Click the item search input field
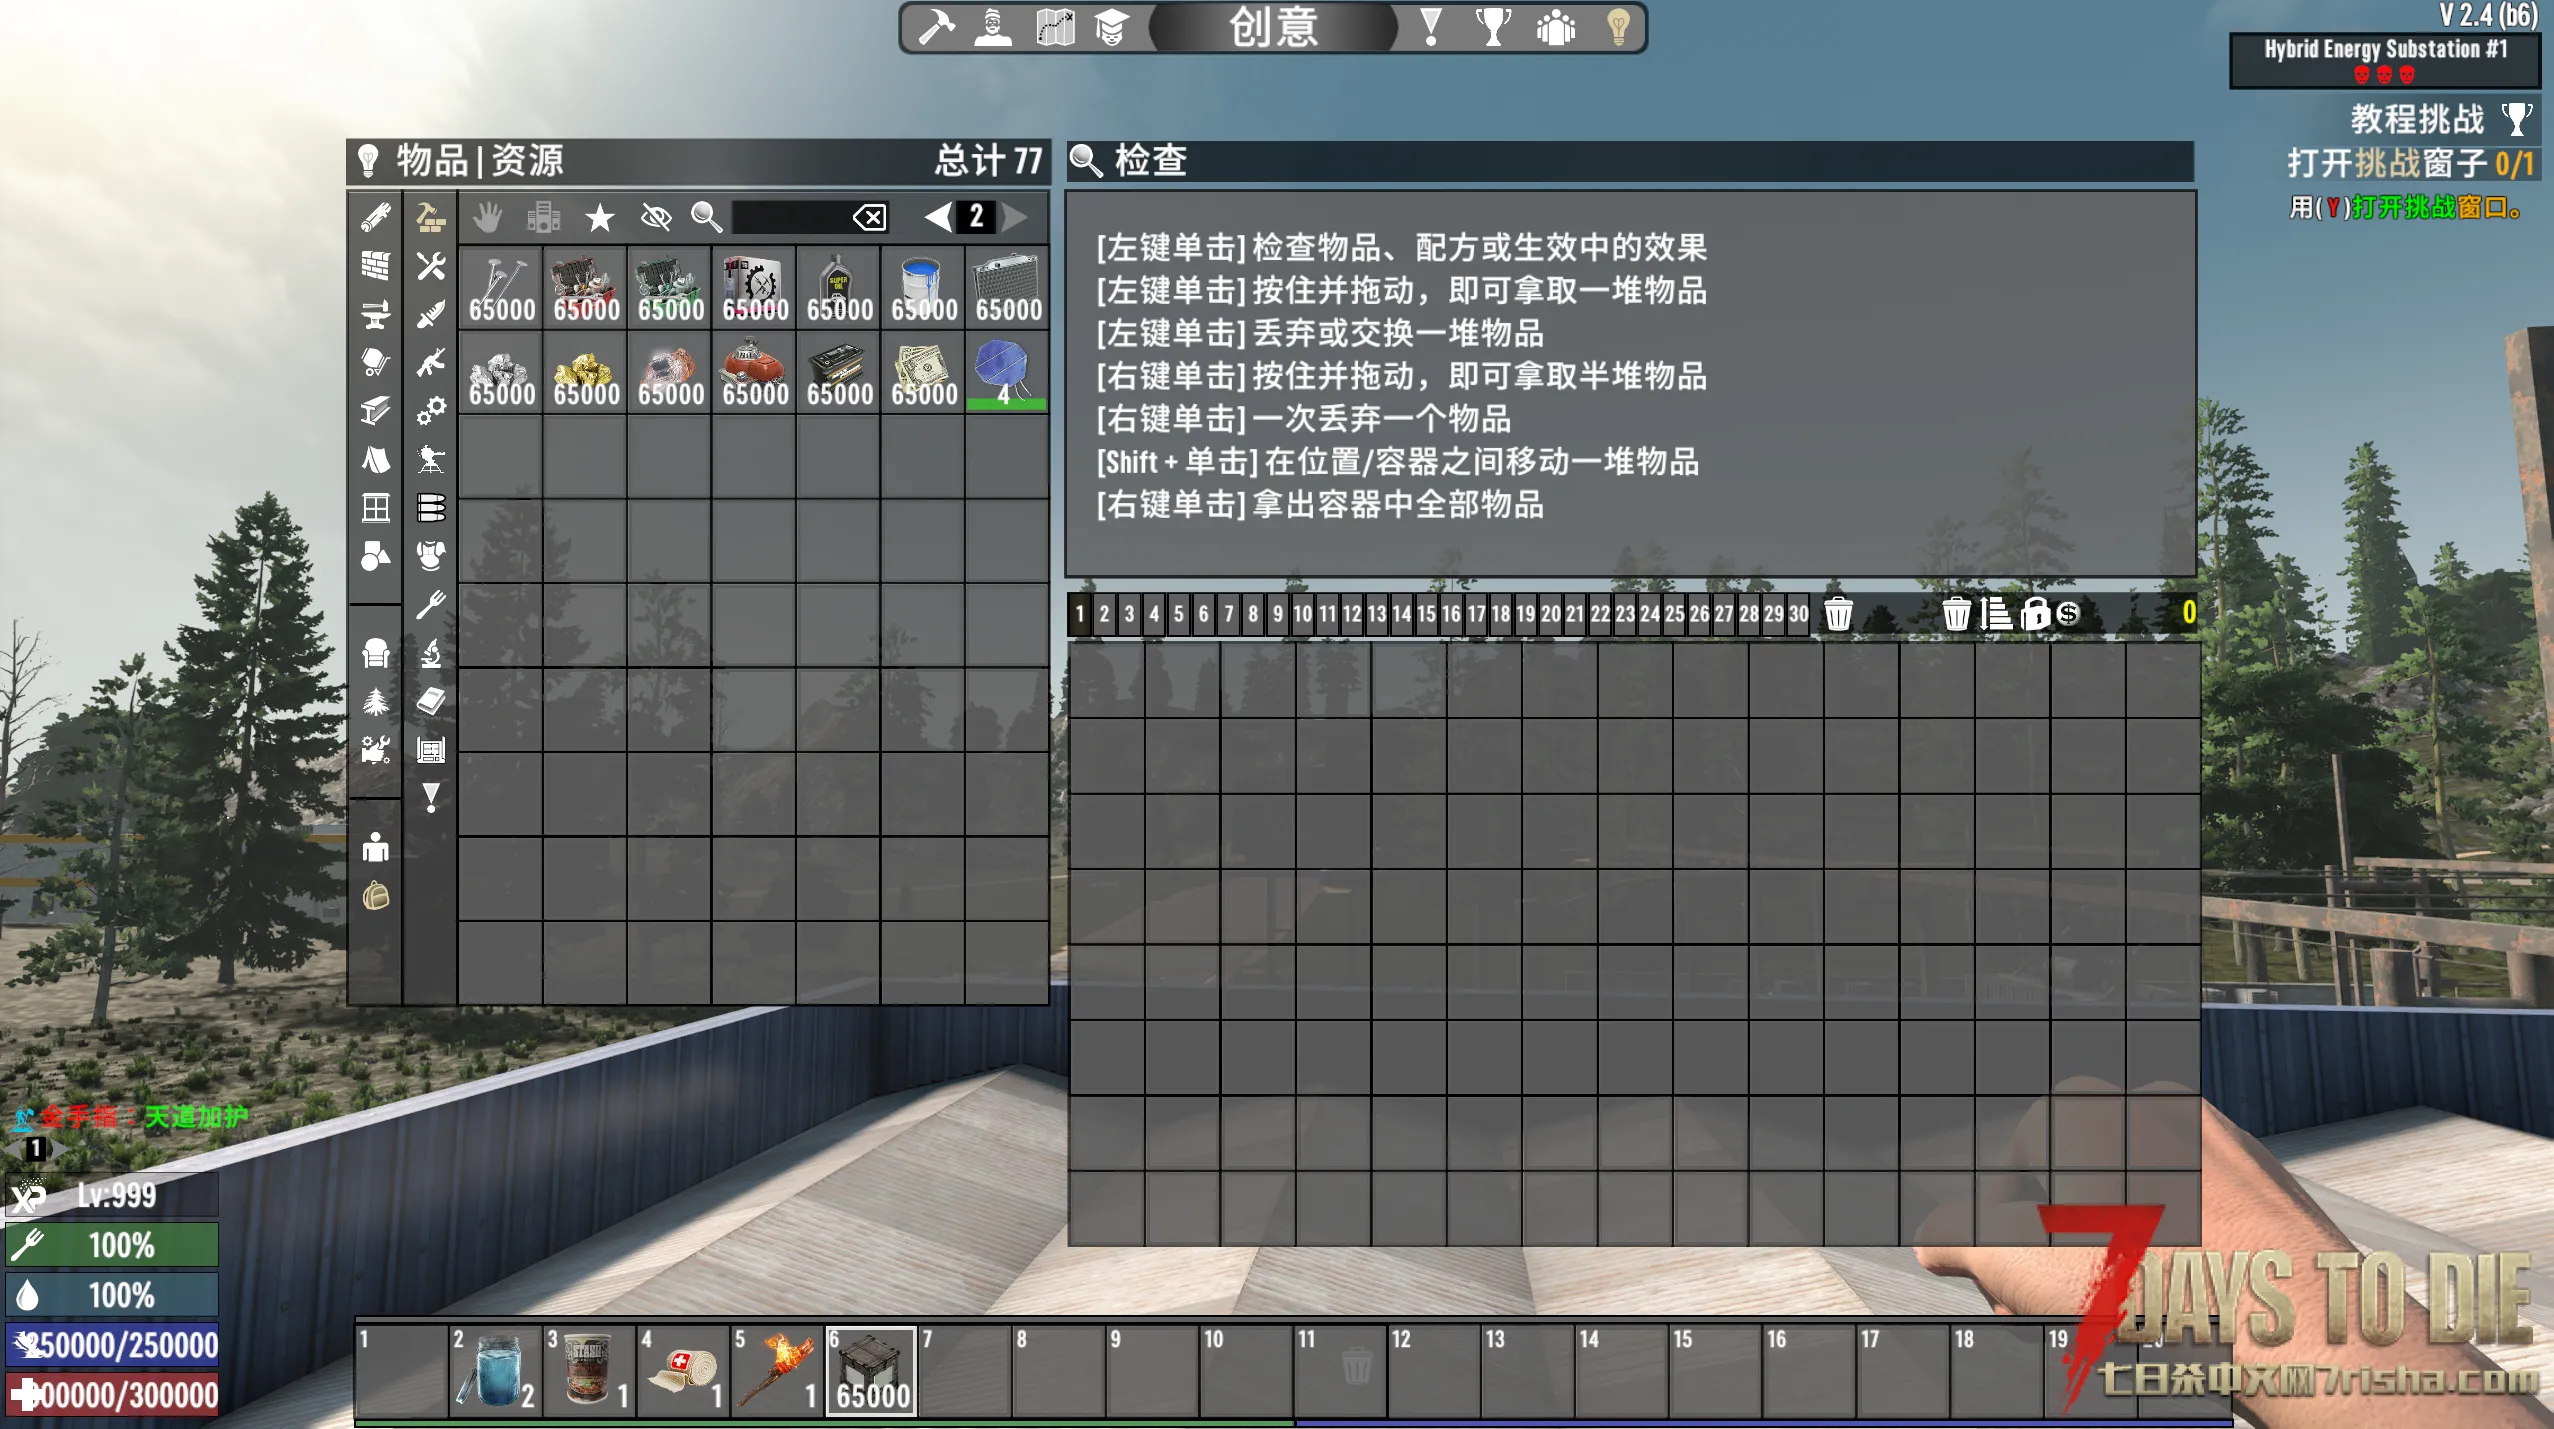The width and height of the screenshot is (2554, 1429). (789, 217)
